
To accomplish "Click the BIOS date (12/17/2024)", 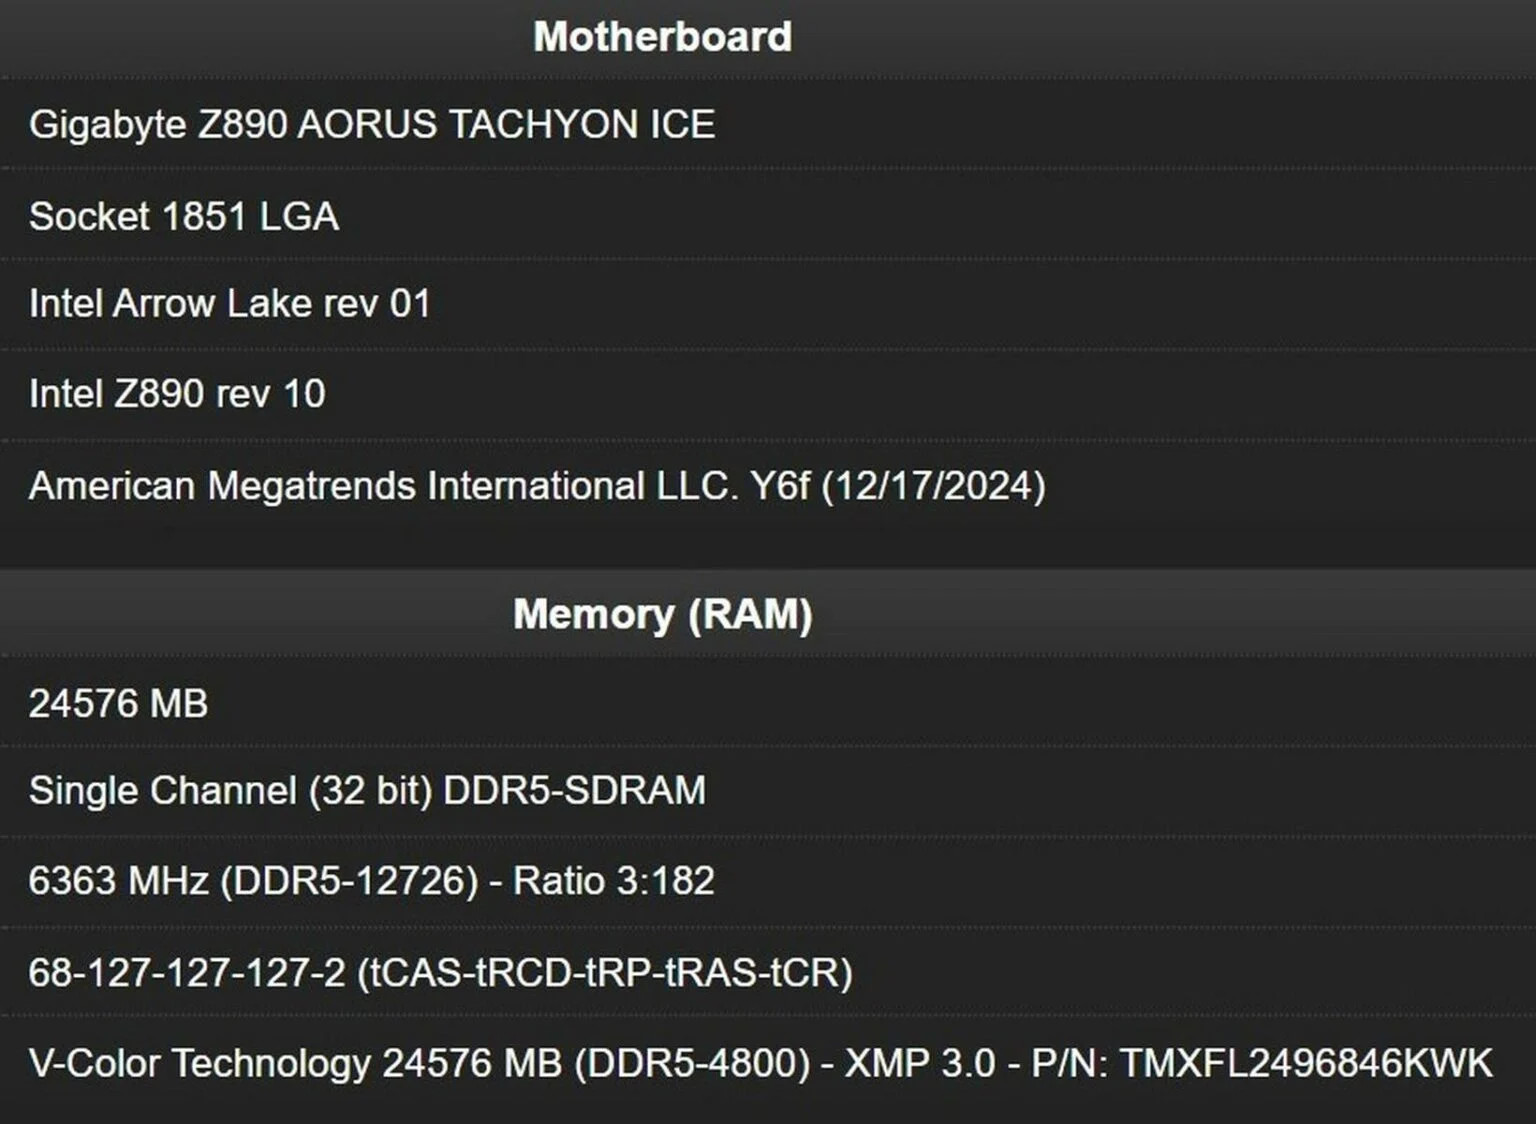I will coord(934,486).
